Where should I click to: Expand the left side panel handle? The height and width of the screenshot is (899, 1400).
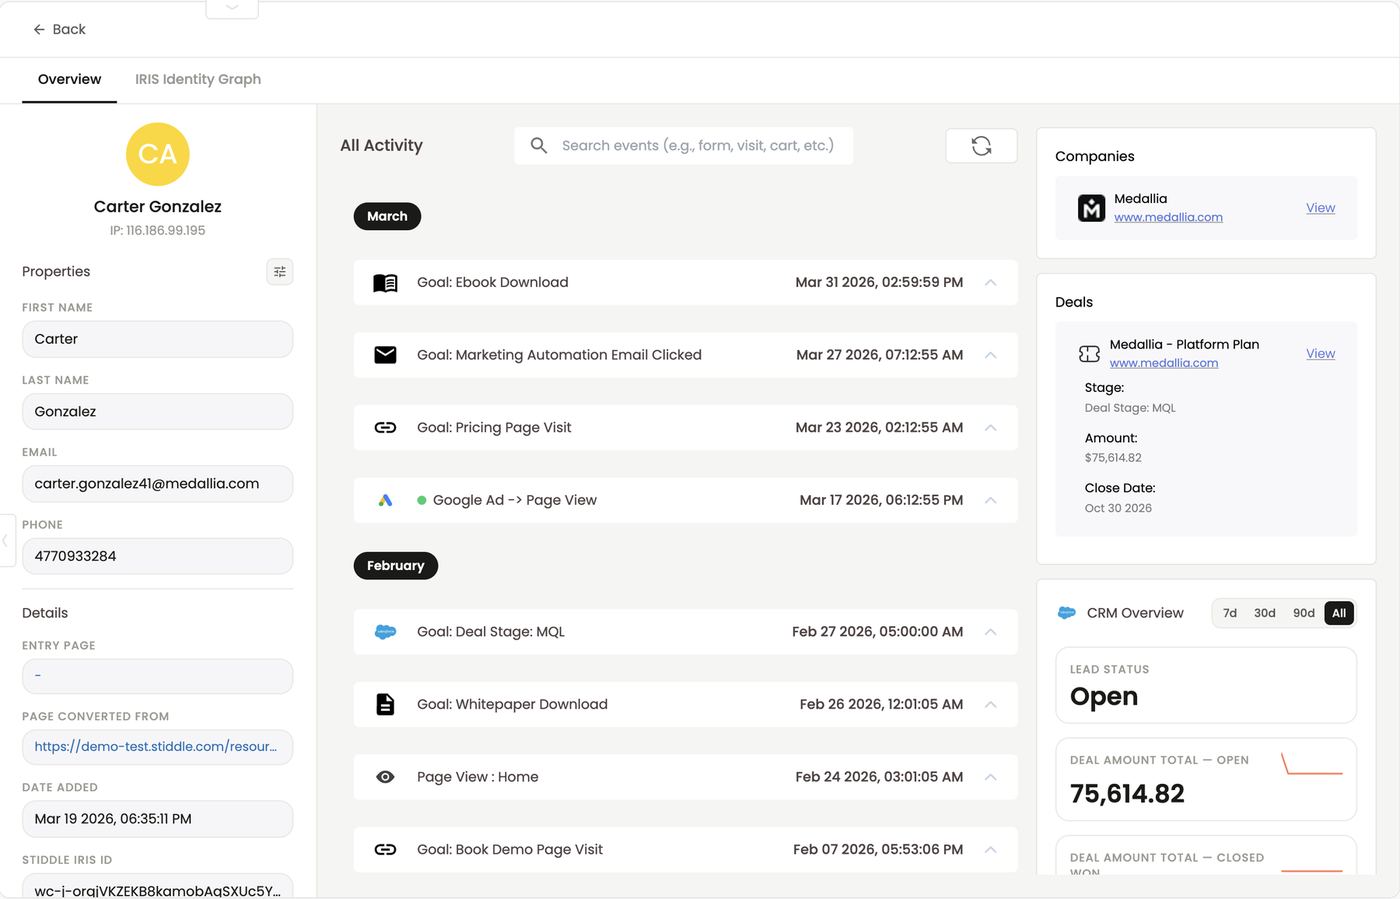click(x=6, y=540)
